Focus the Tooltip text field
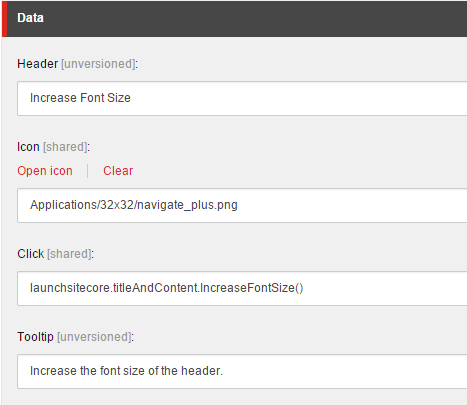 click(242, 371)
